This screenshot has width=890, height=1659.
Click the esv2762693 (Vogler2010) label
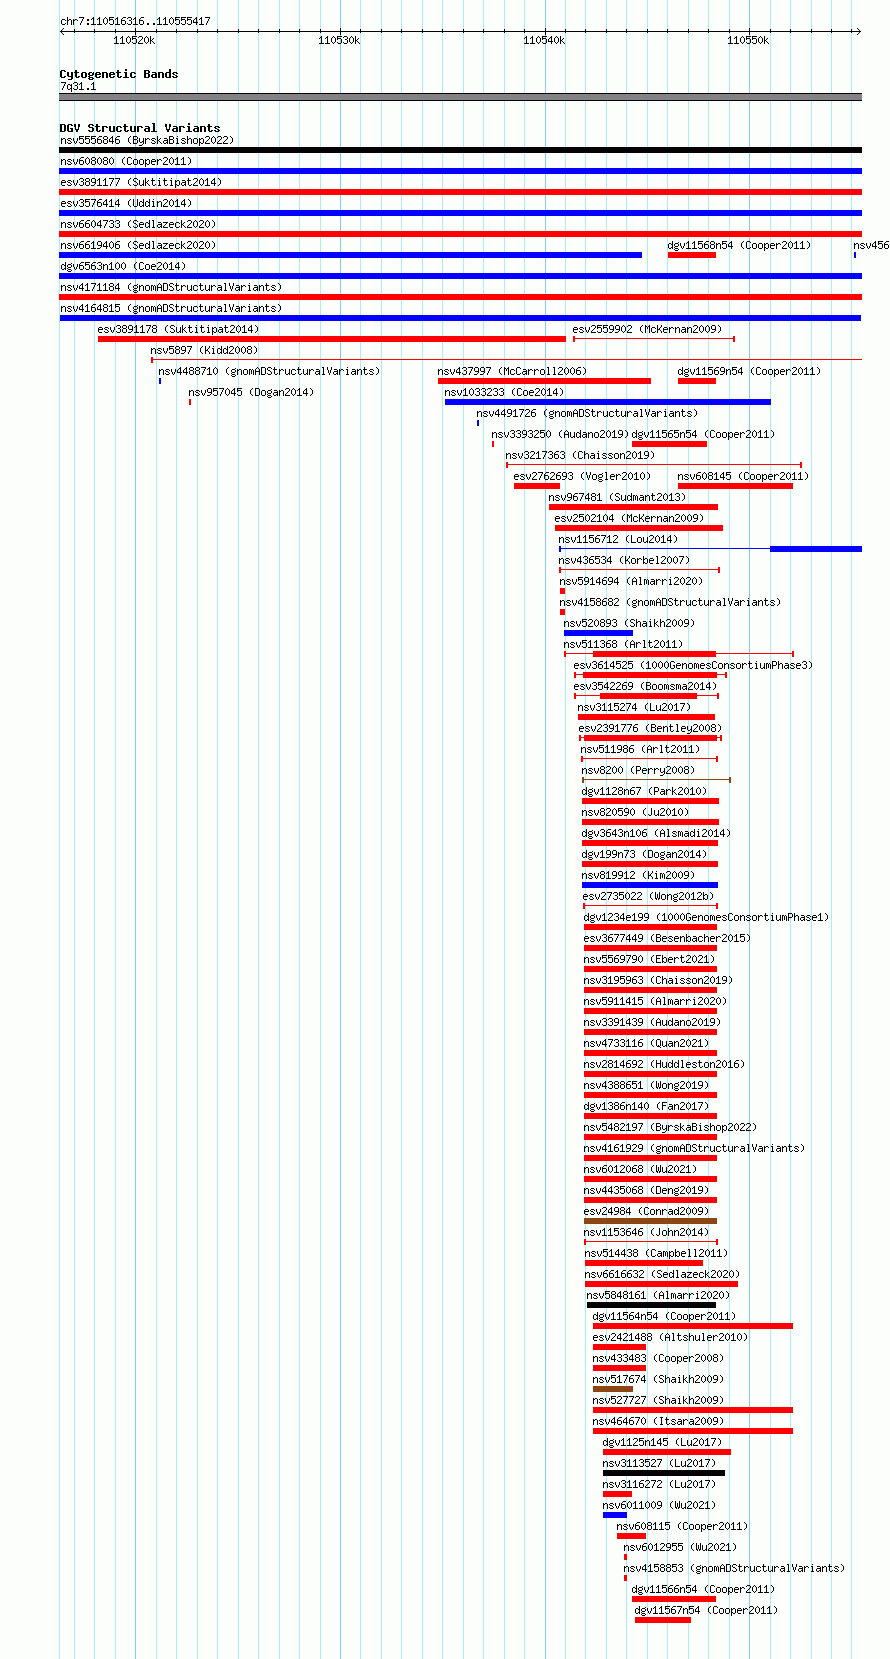[582, 476]
